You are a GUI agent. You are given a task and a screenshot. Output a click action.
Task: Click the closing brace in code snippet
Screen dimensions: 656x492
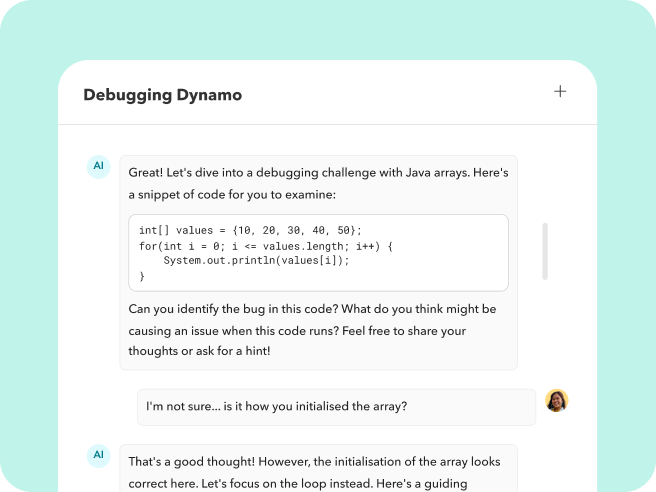pos(142,276)
